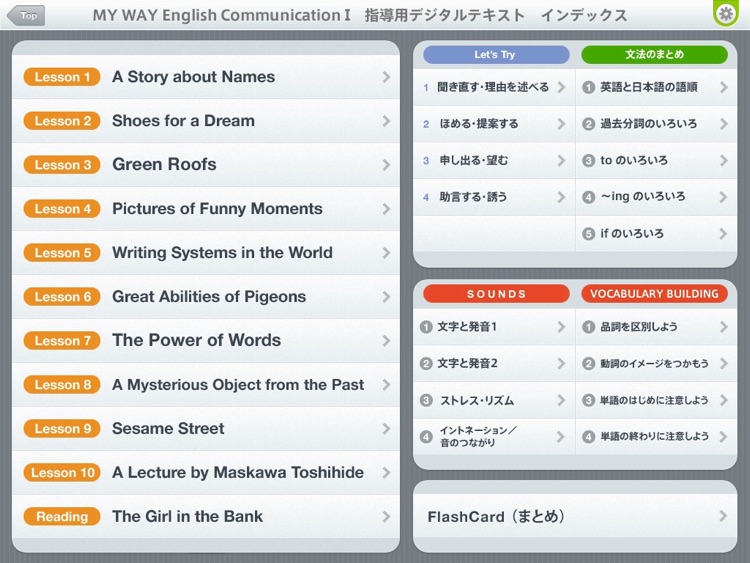Screen dimensions: 750x563
Task: Click the number 3 icon beside to のいろいろ
Action: (x=588, y=161)
